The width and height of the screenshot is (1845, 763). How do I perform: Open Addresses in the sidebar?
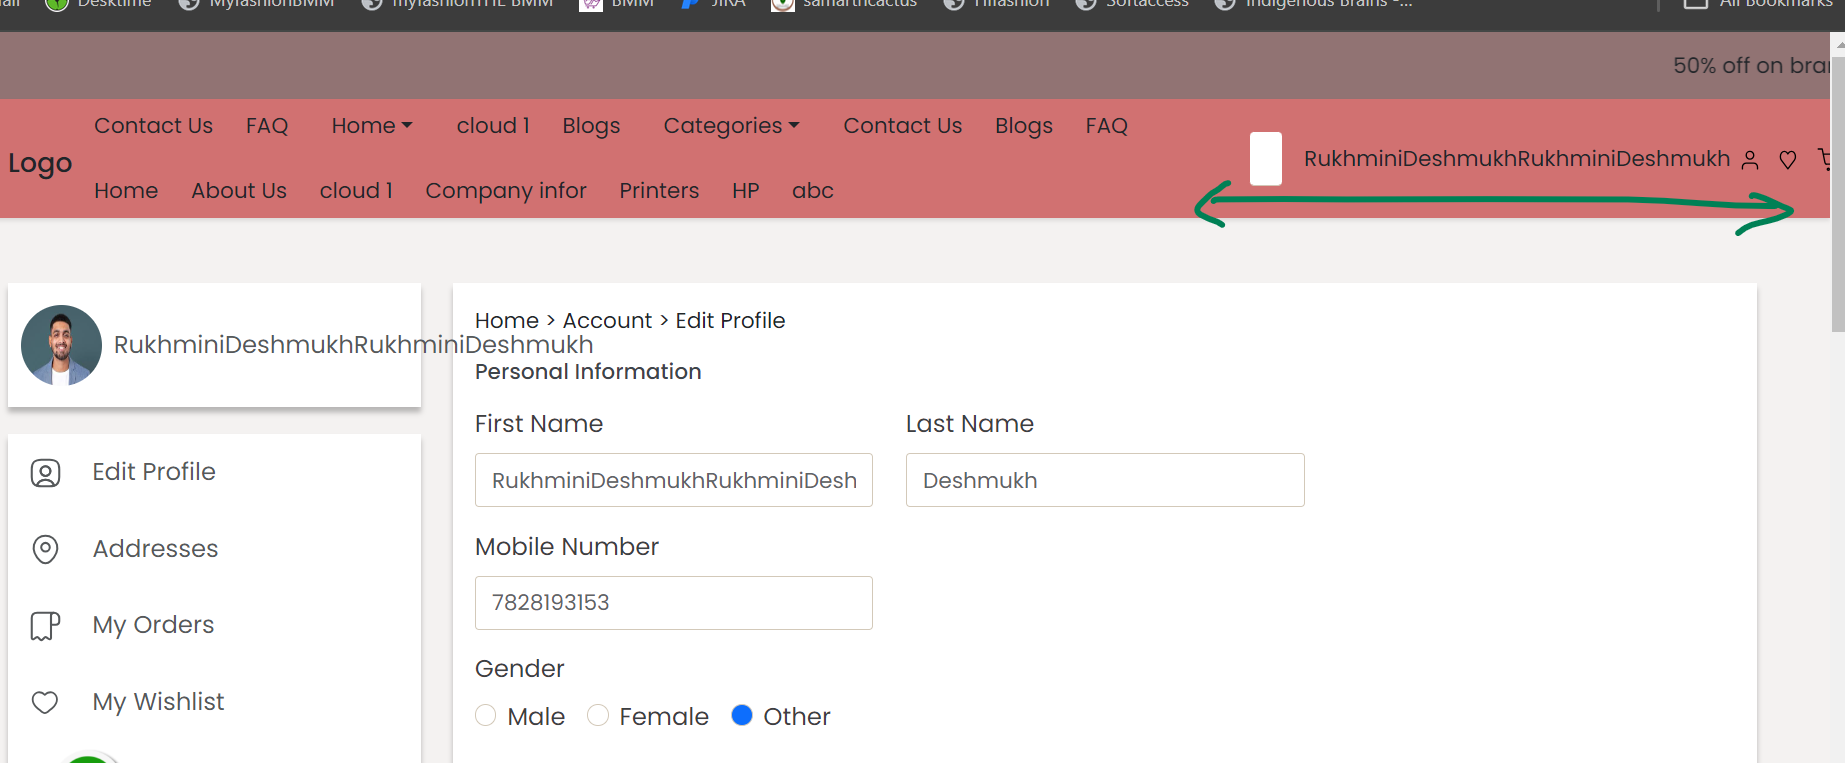pyautogui.click(x=155, y=549)
